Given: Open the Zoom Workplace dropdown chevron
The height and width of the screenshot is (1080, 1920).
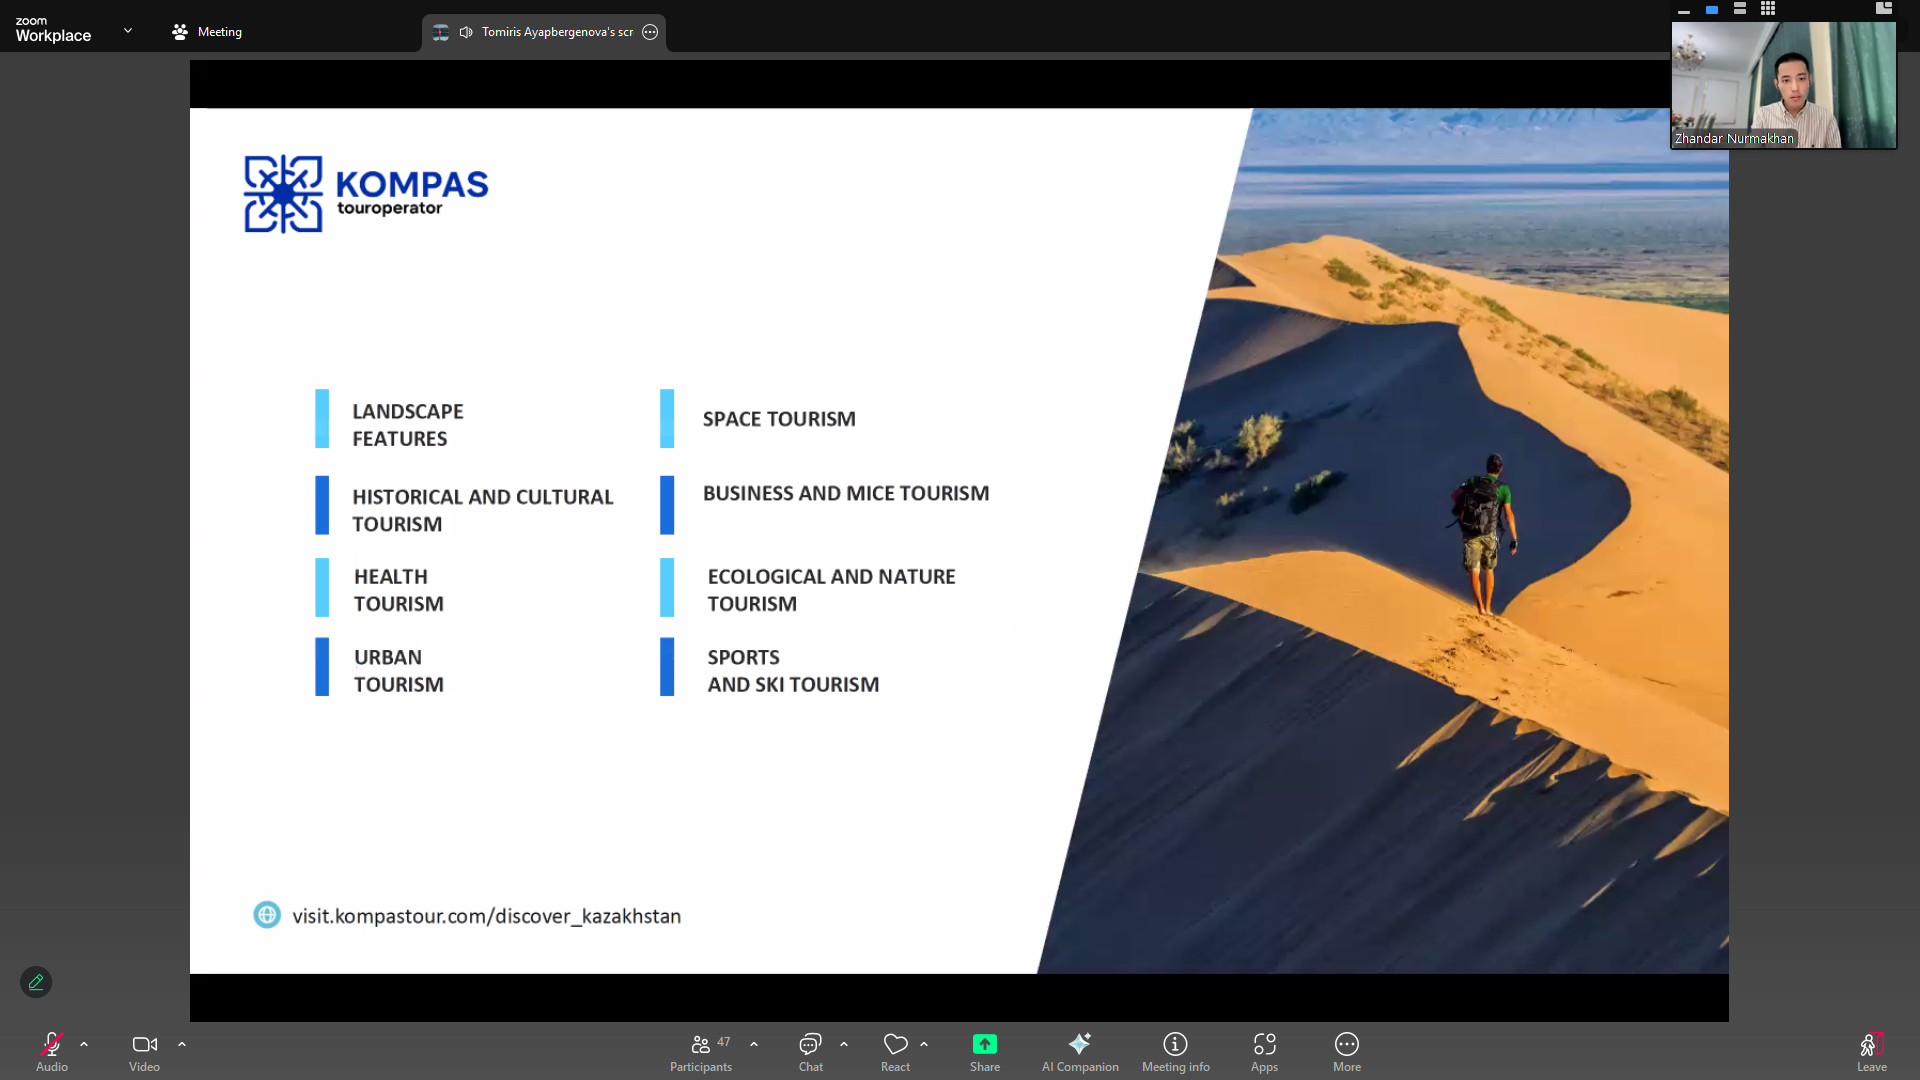Looking at the screenshot, I should click(128, 31).
